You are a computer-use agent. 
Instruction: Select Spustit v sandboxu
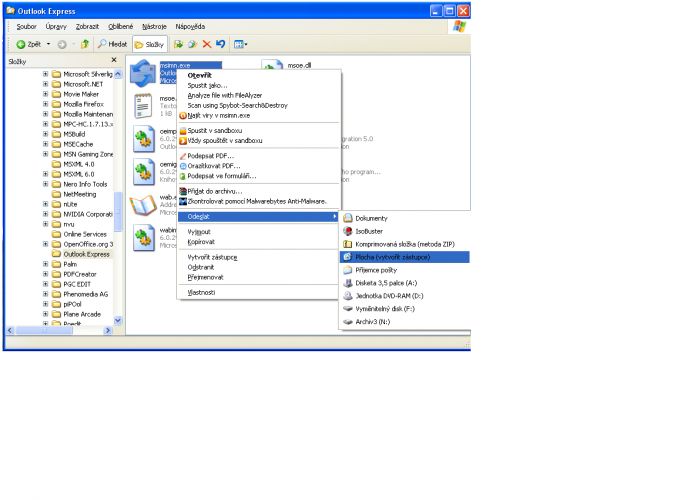tap(259, 131)
